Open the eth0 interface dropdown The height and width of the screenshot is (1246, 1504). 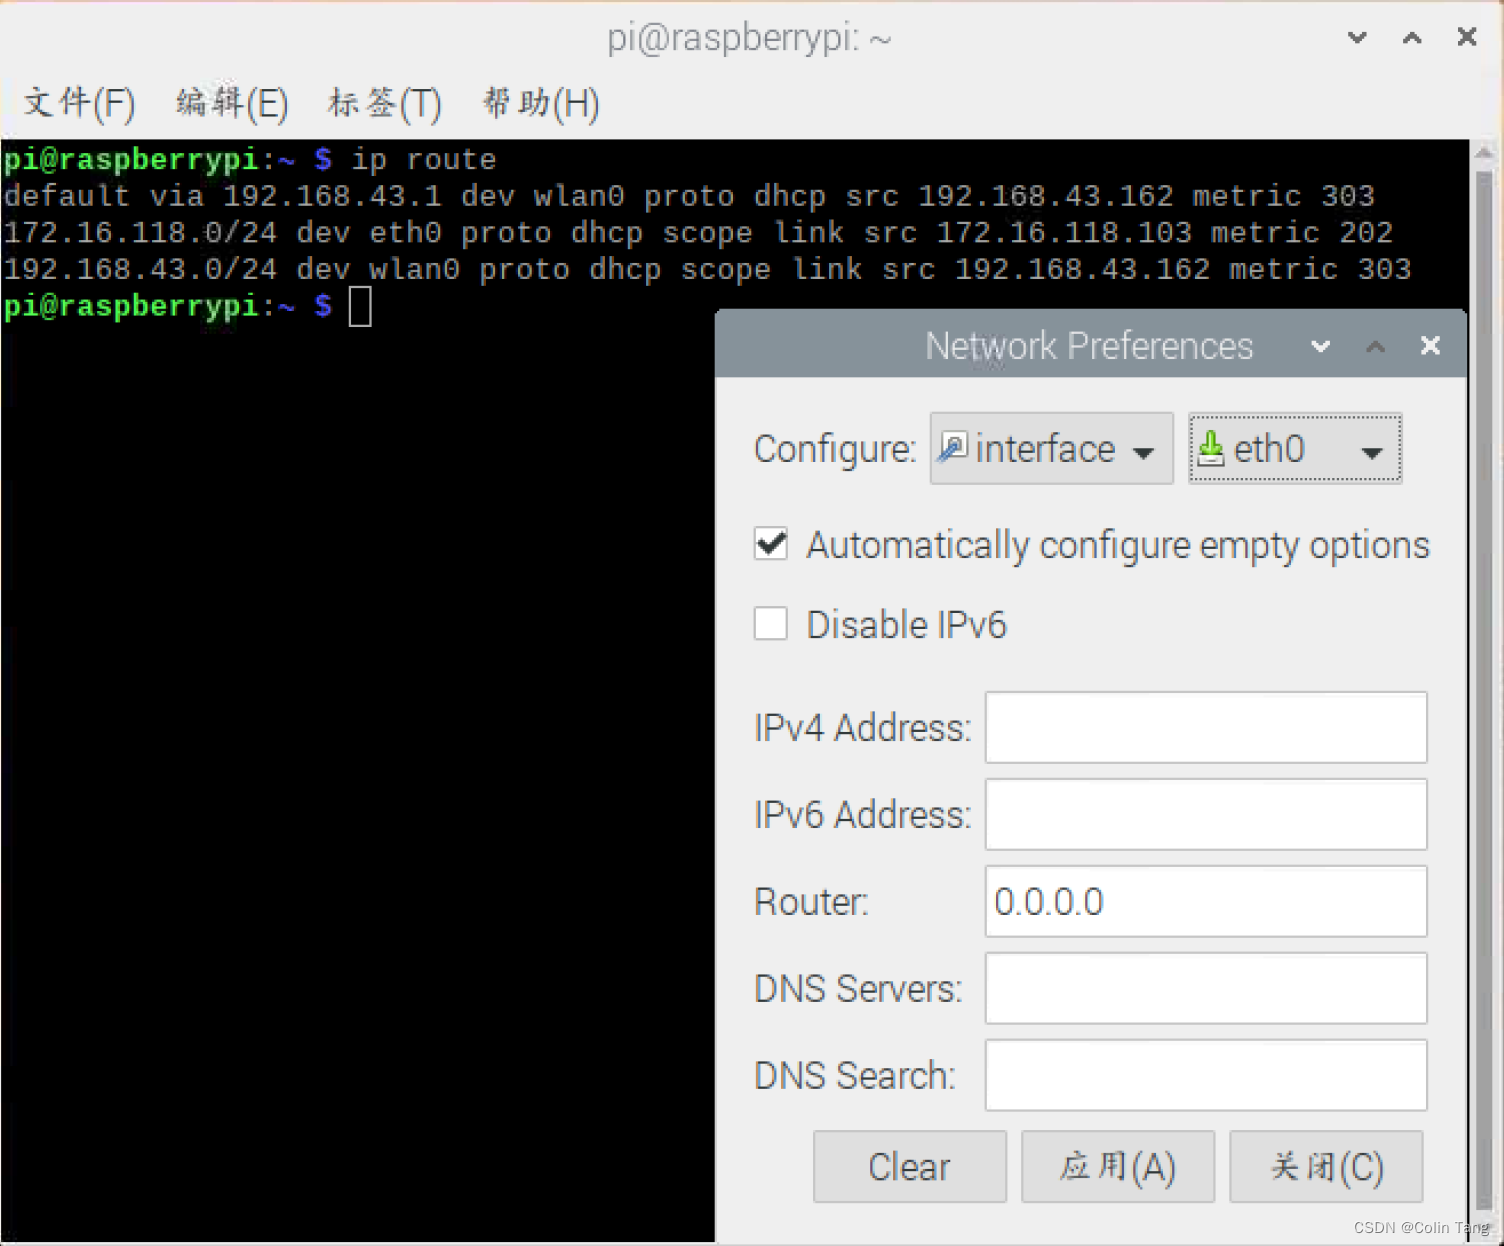(1295, 449)
